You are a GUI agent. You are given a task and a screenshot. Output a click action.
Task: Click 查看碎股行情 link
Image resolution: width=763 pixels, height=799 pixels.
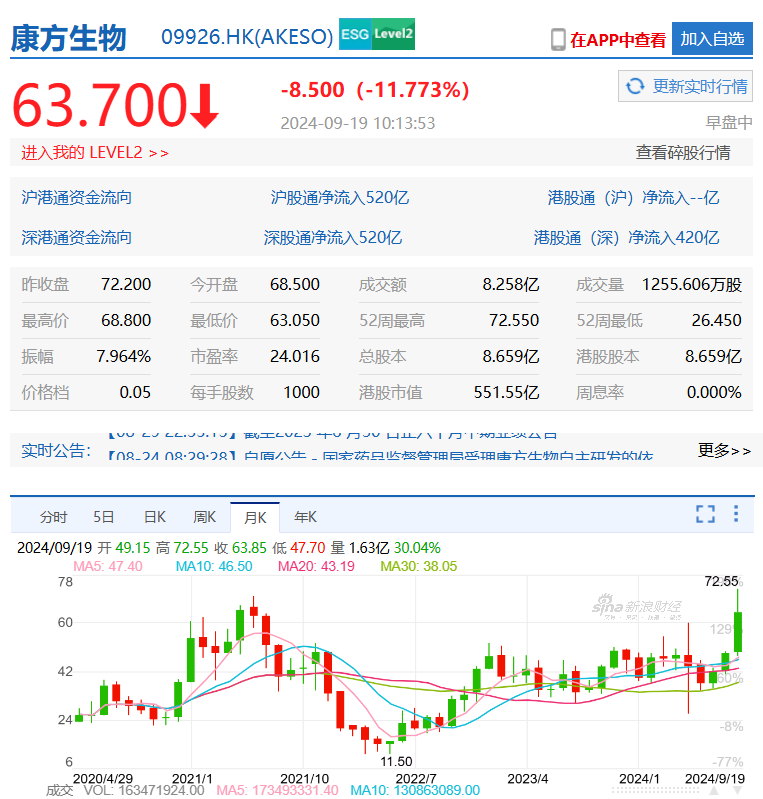pos(683,152)
